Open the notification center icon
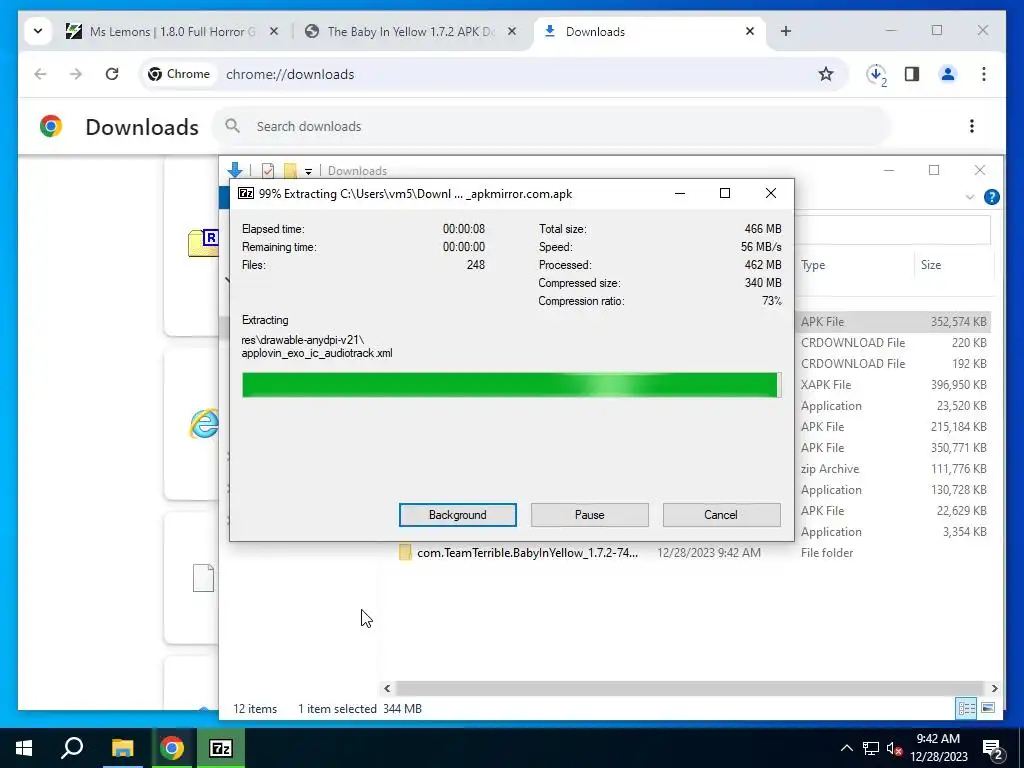1024x768 pixels. click(993, 748)
